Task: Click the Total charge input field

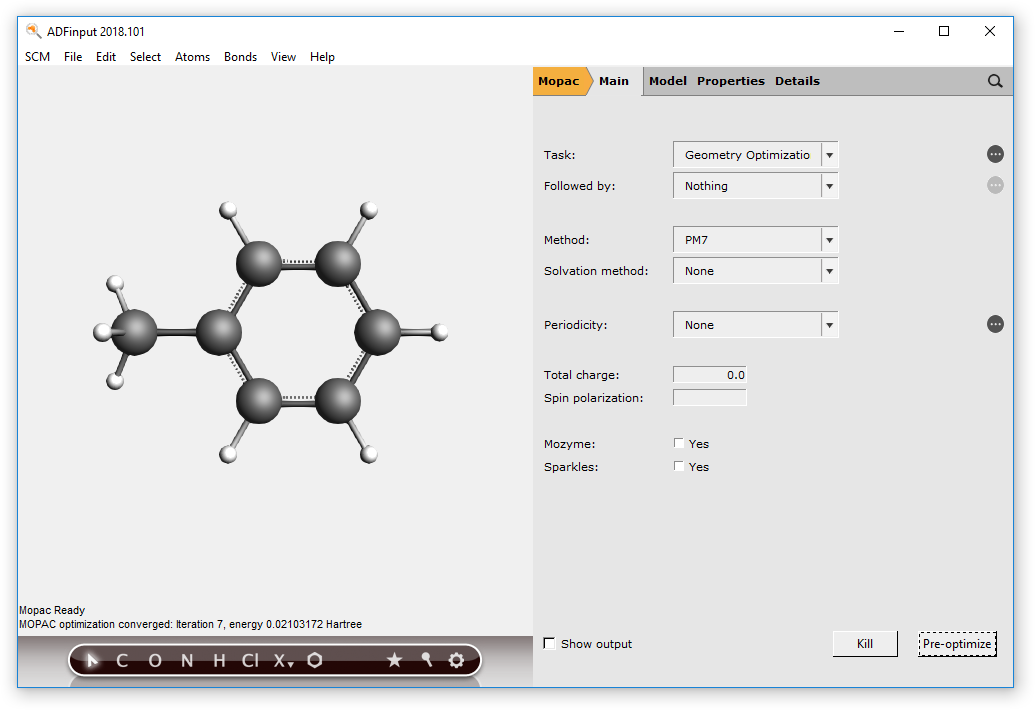Action: pyautogui.click(x=710, y=375)
